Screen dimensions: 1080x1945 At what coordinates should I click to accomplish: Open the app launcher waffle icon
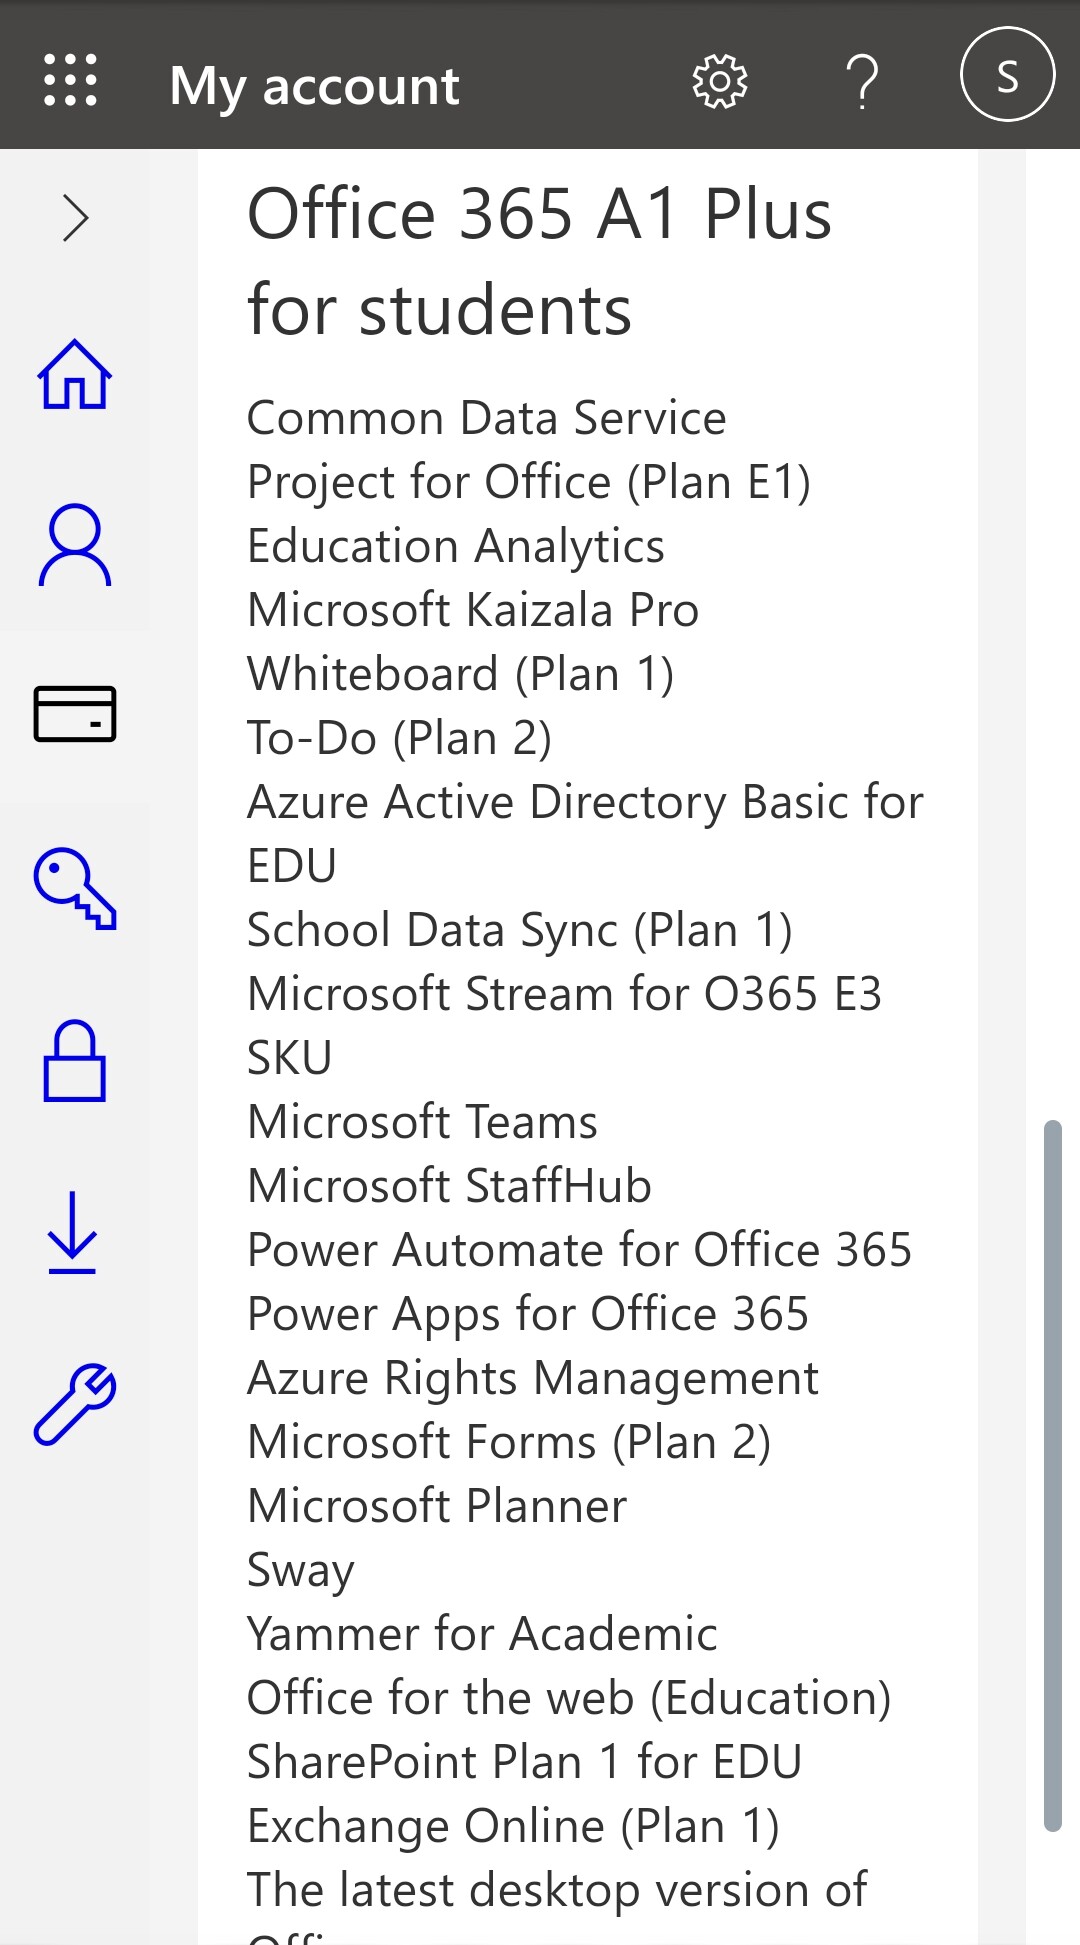click(x=71, y=80)
